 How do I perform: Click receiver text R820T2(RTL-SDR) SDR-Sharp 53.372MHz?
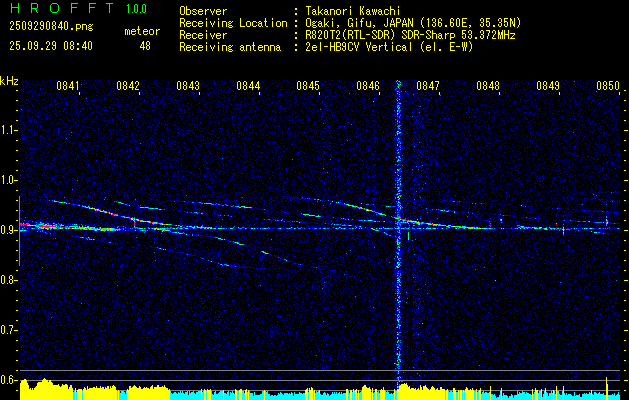tap(410, 35)
